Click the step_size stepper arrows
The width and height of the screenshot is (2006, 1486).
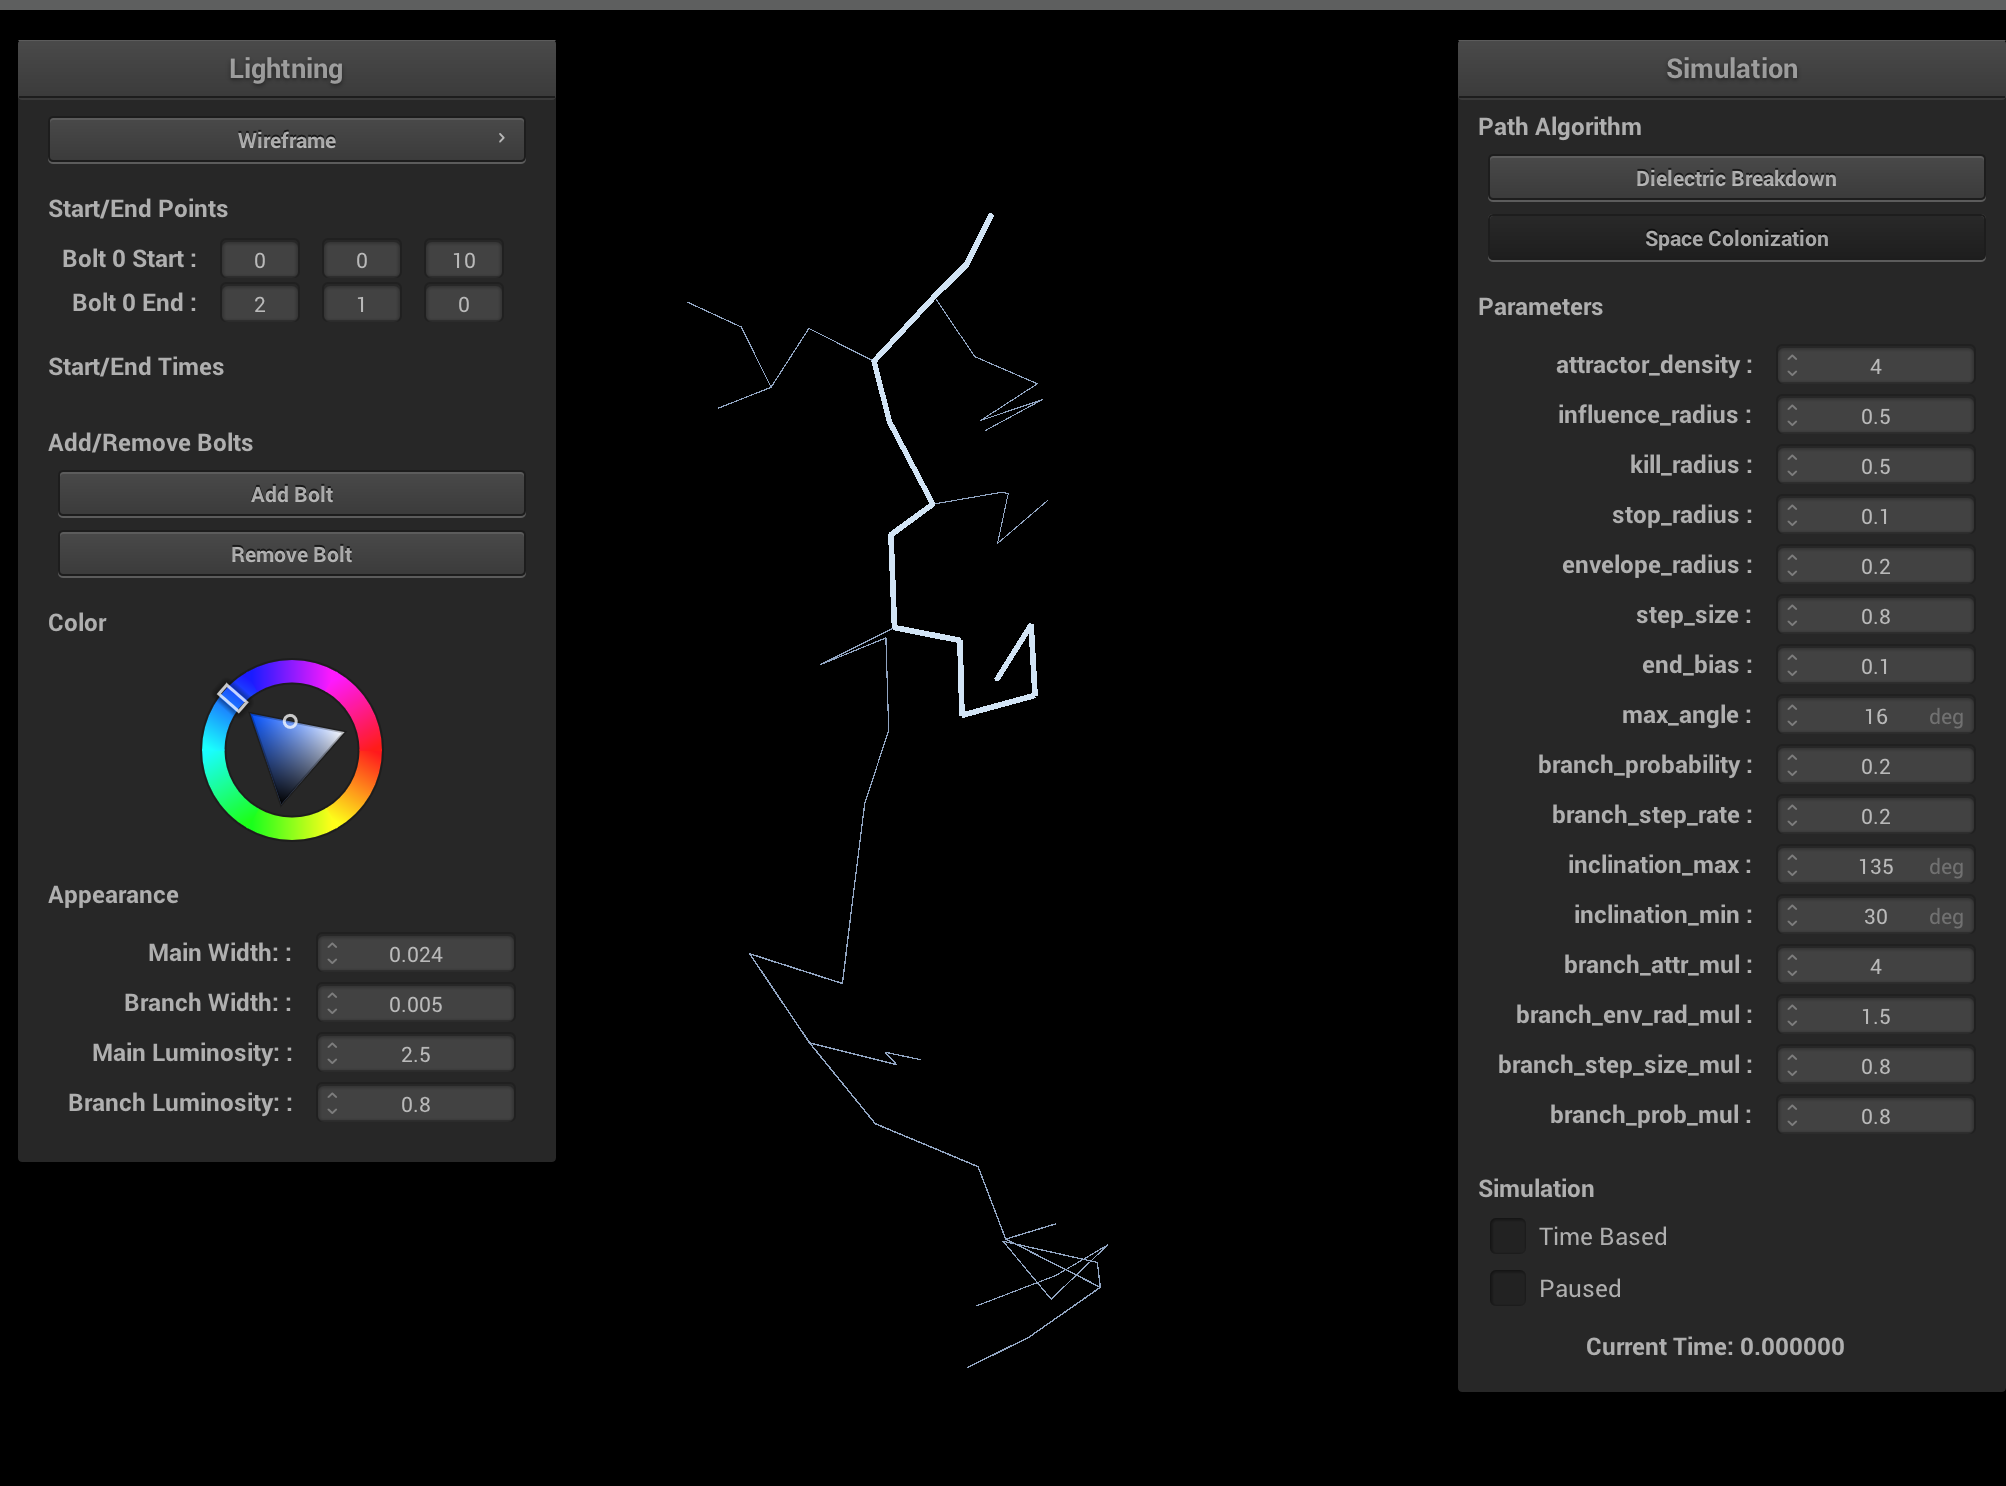coord(1792,616)
